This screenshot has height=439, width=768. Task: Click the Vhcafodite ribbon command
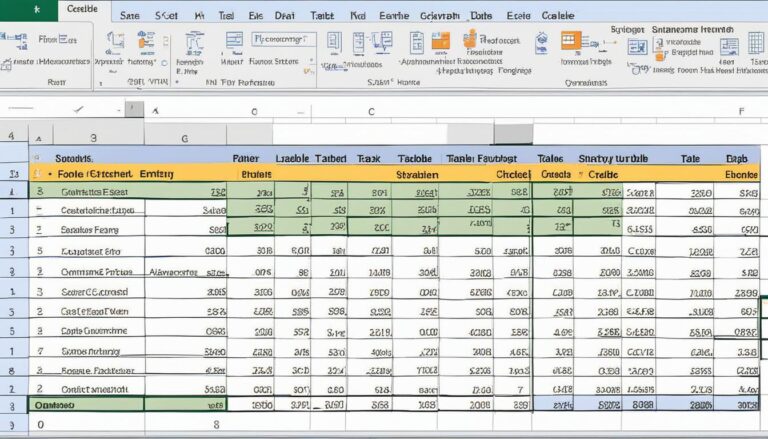pos(684,43)
